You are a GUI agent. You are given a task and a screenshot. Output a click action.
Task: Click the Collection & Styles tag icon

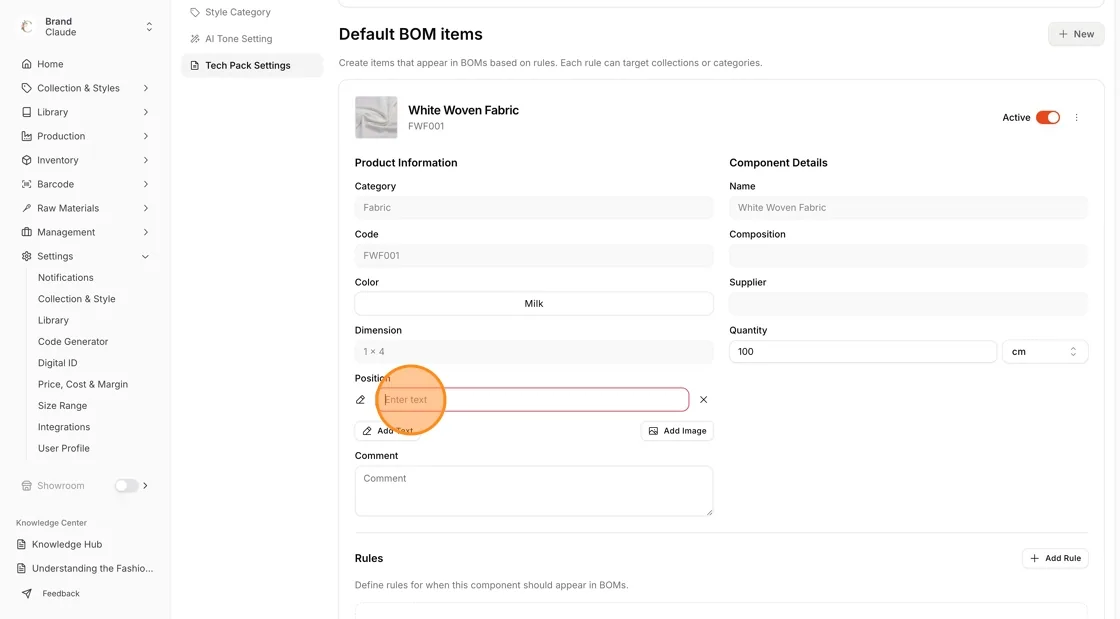26,88
